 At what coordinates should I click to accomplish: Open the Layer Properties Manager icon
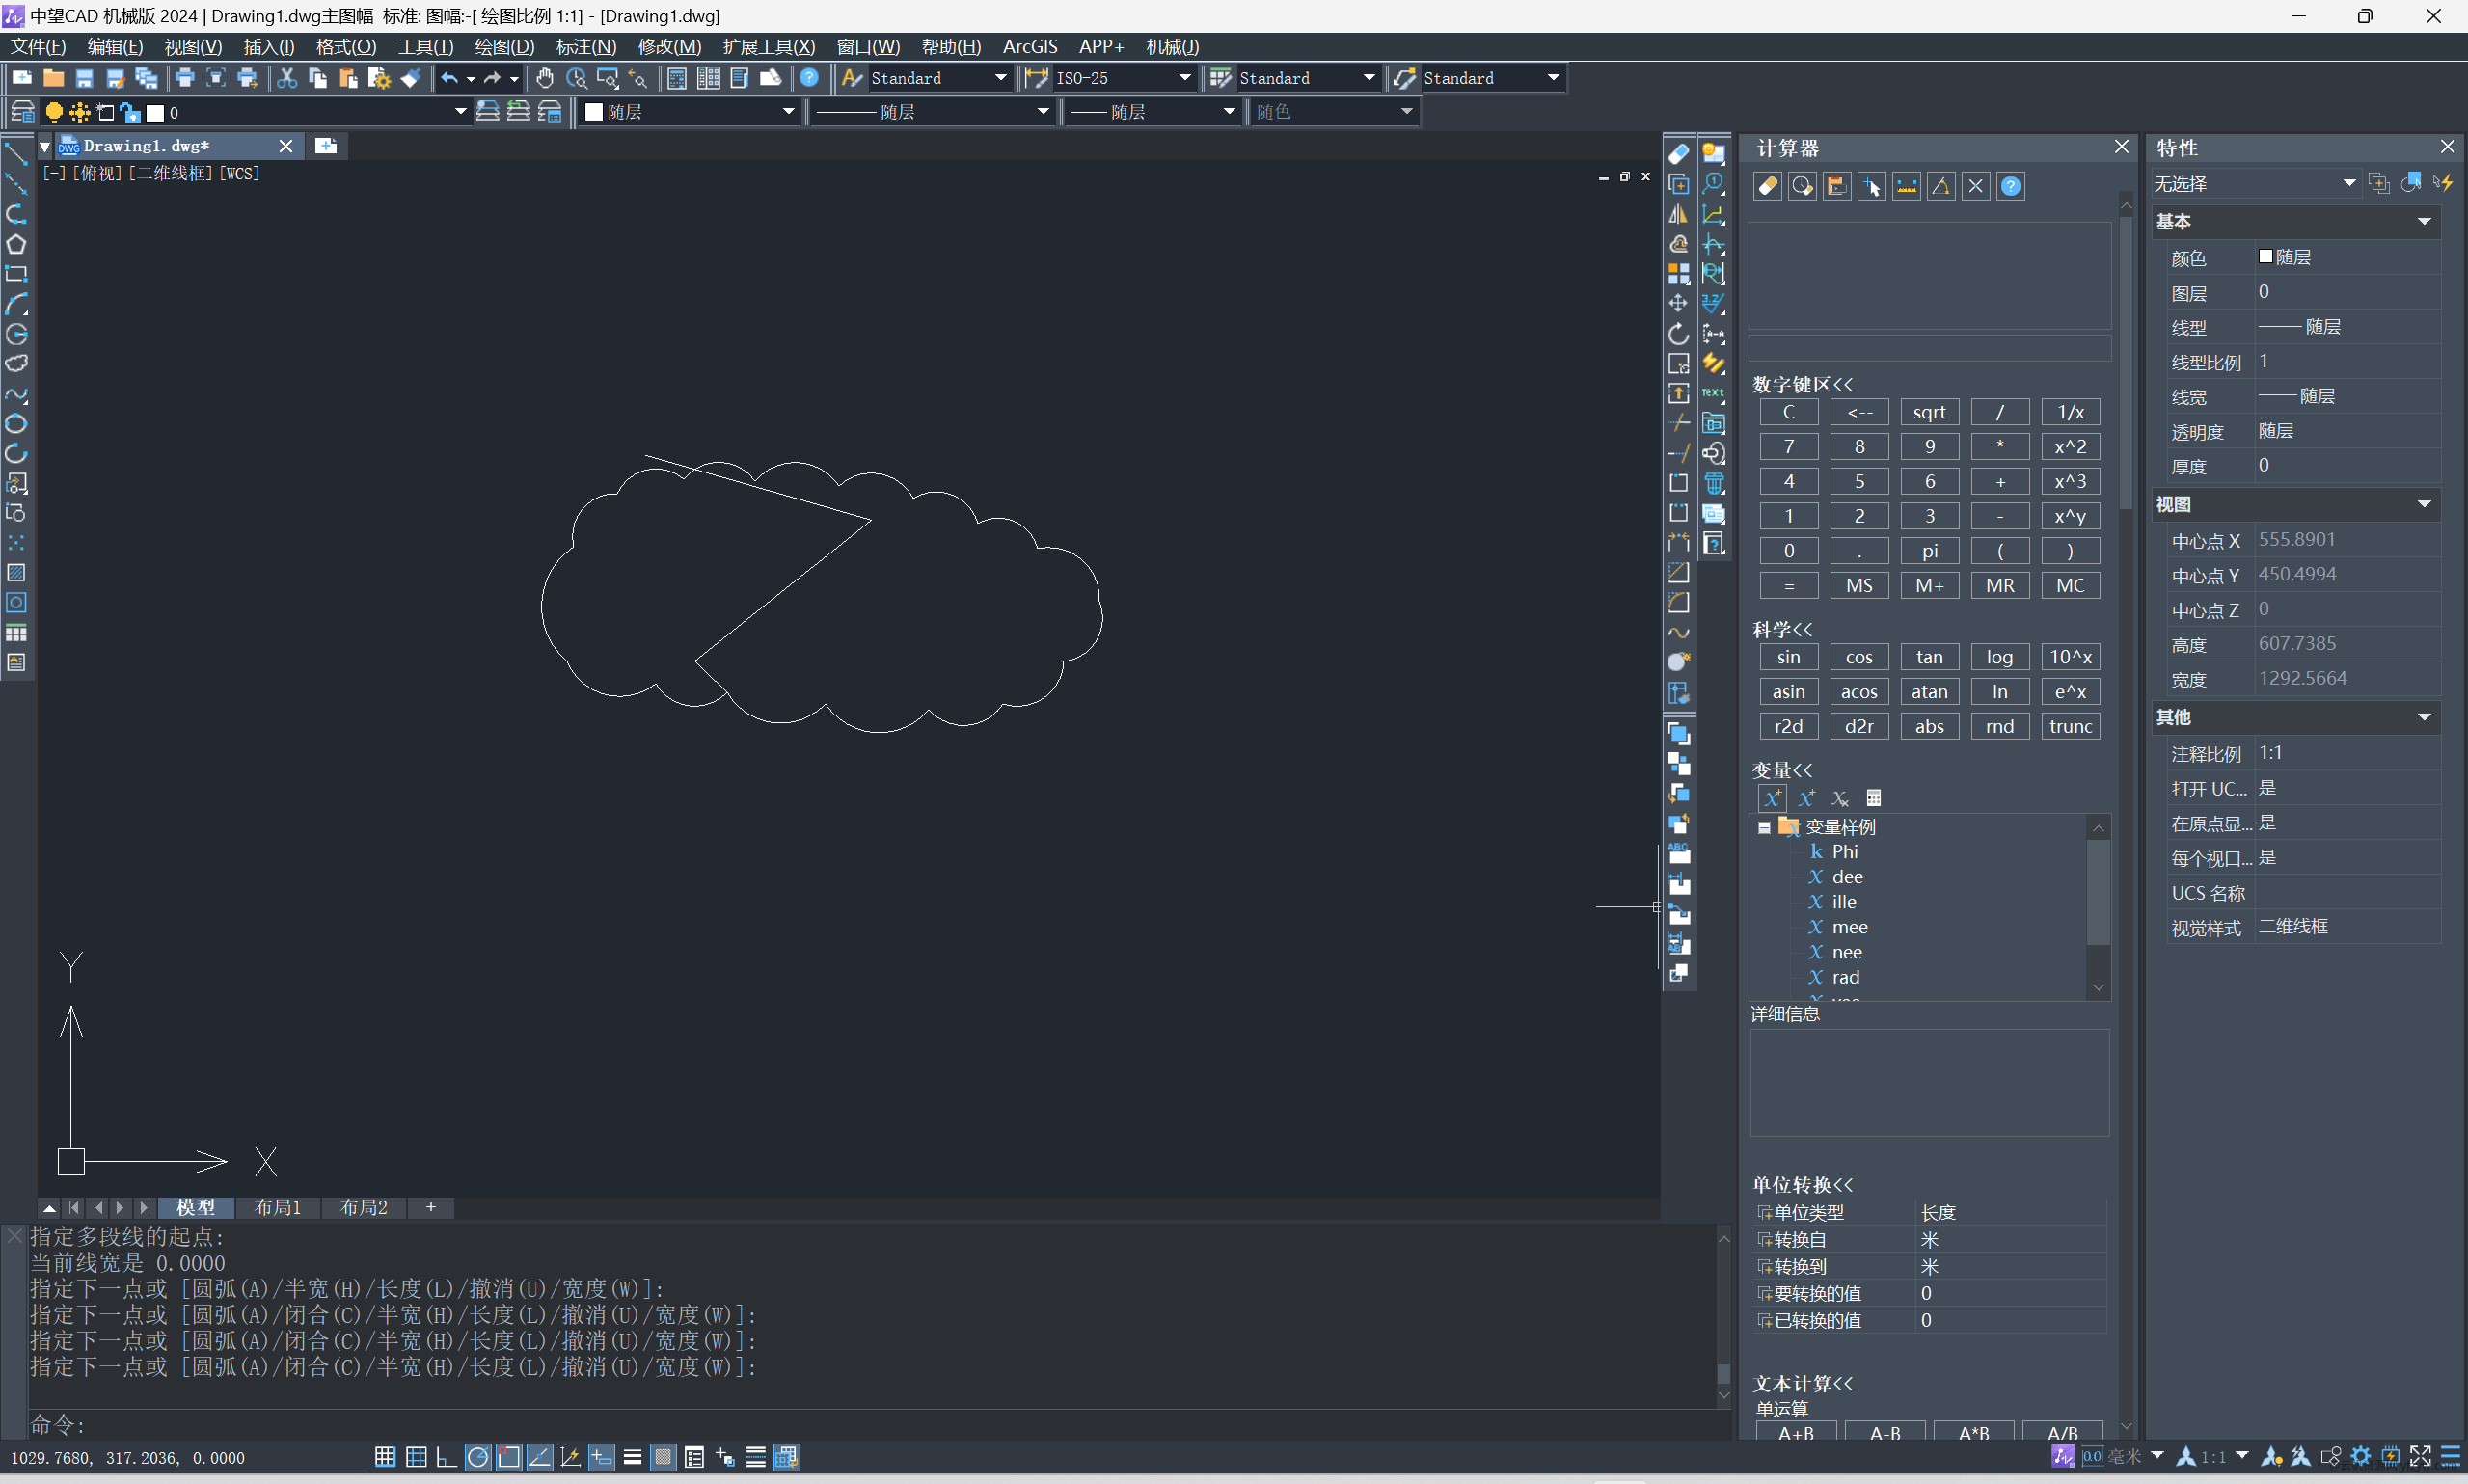(x=23, y=112)
